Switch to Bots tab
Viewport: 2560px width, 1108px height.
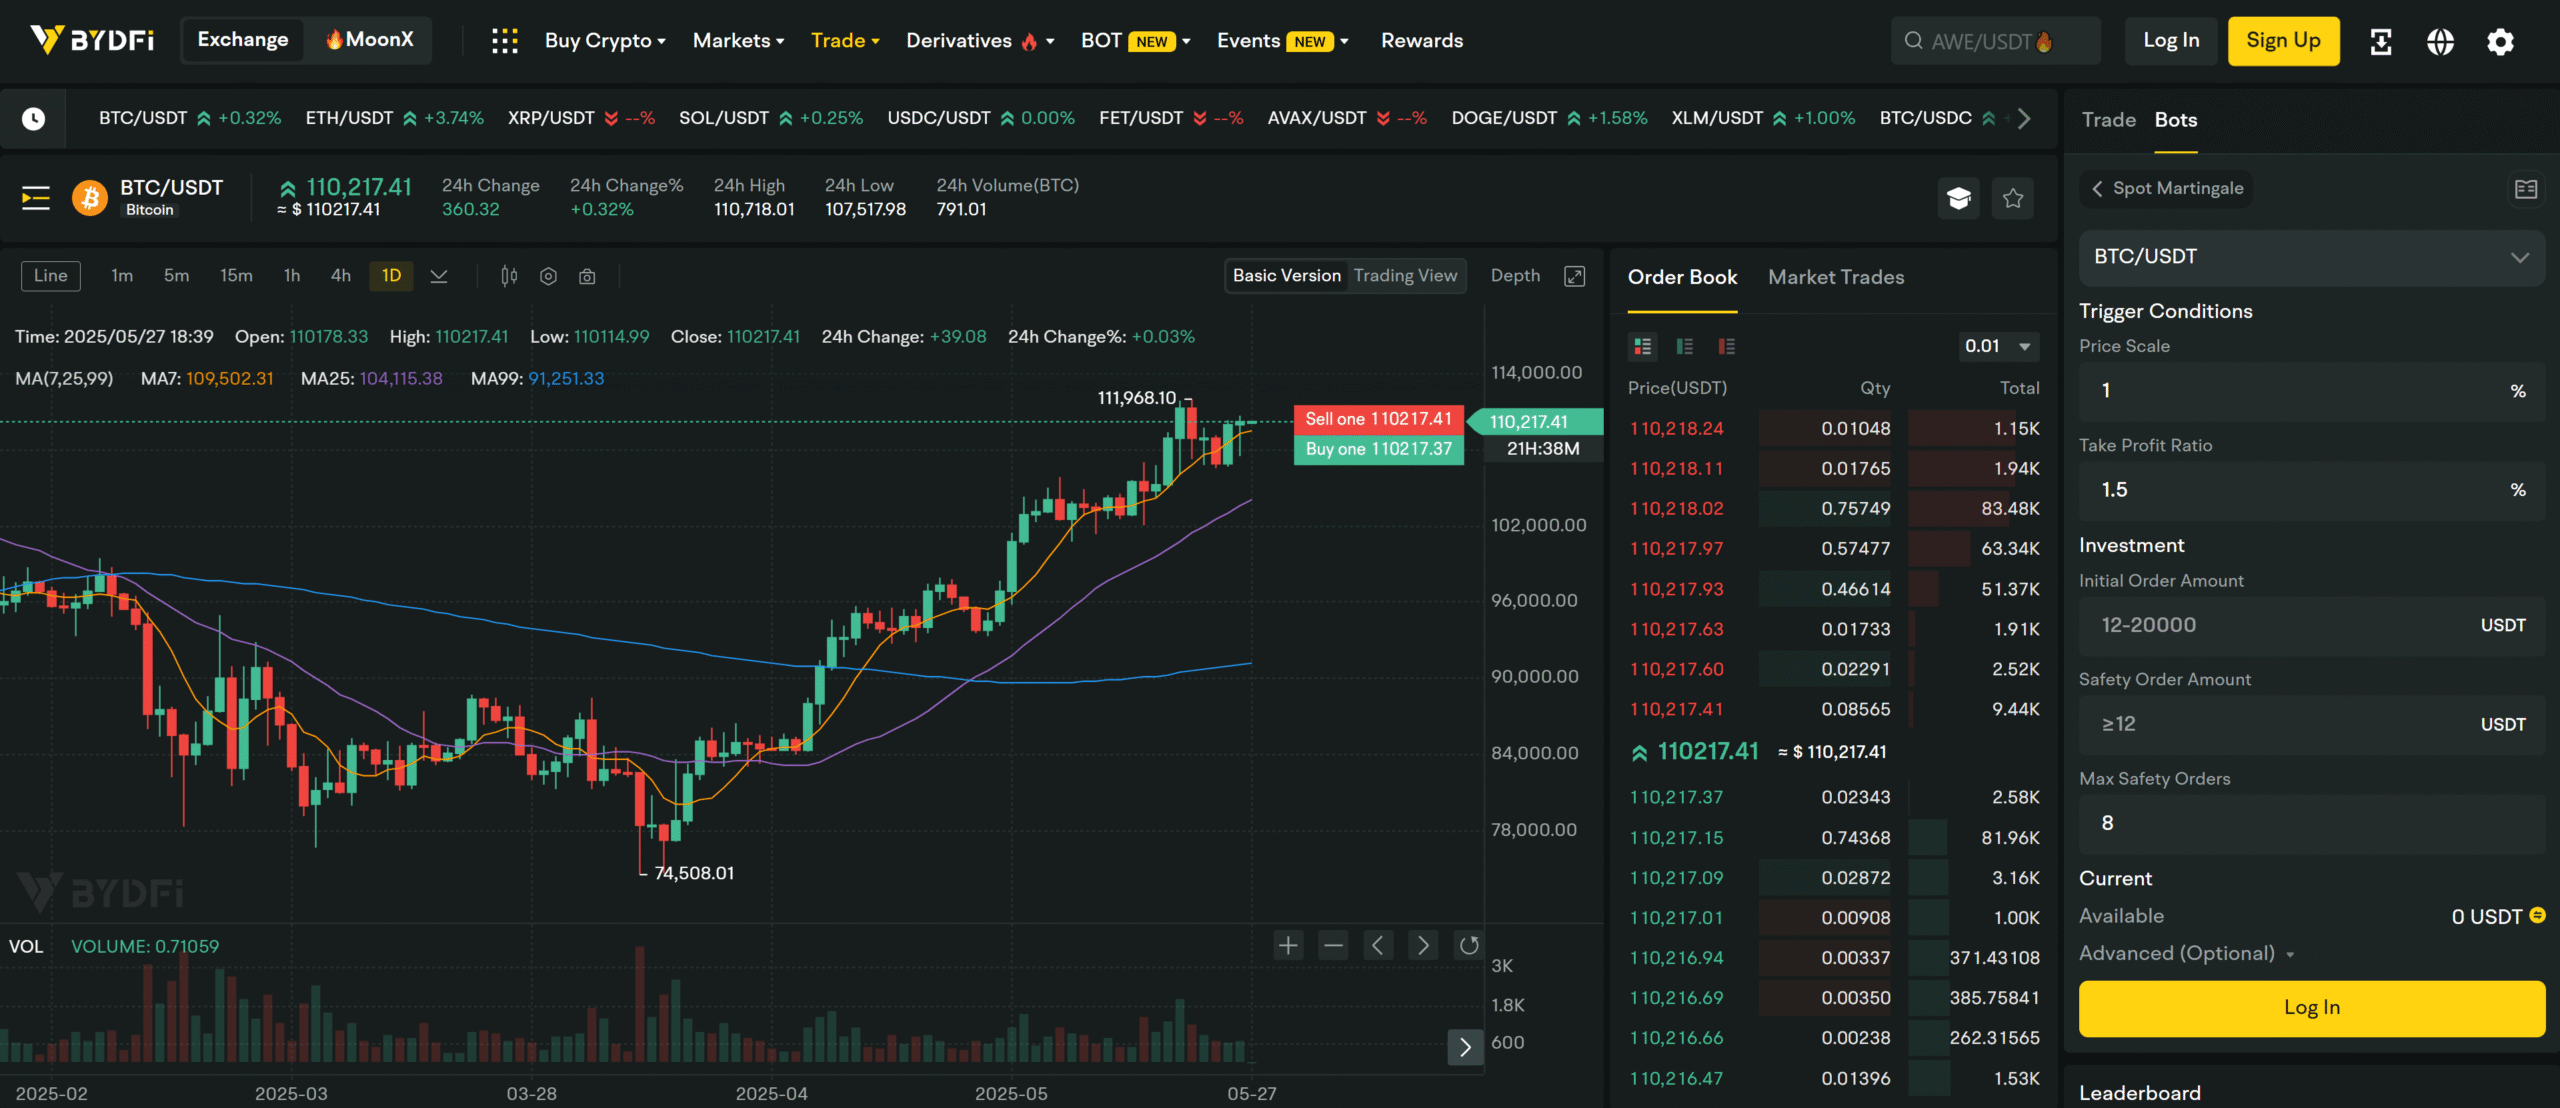2175,120
